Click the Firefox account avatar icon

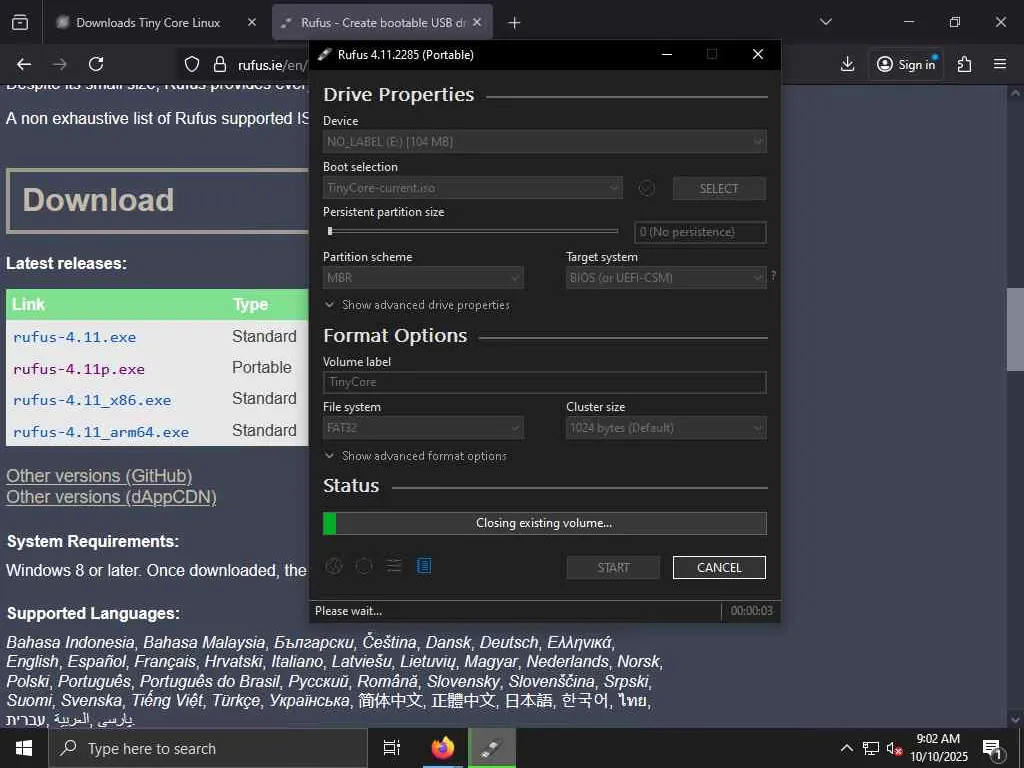[884, 64]
